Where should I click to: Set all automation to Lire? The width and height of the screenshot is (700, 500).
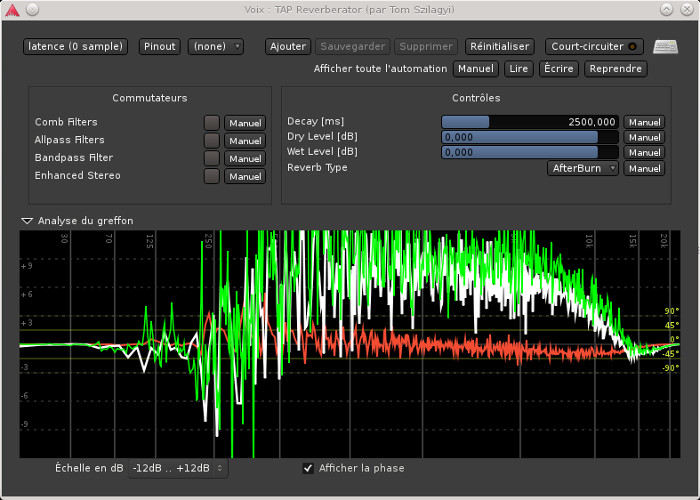(520, 69)
